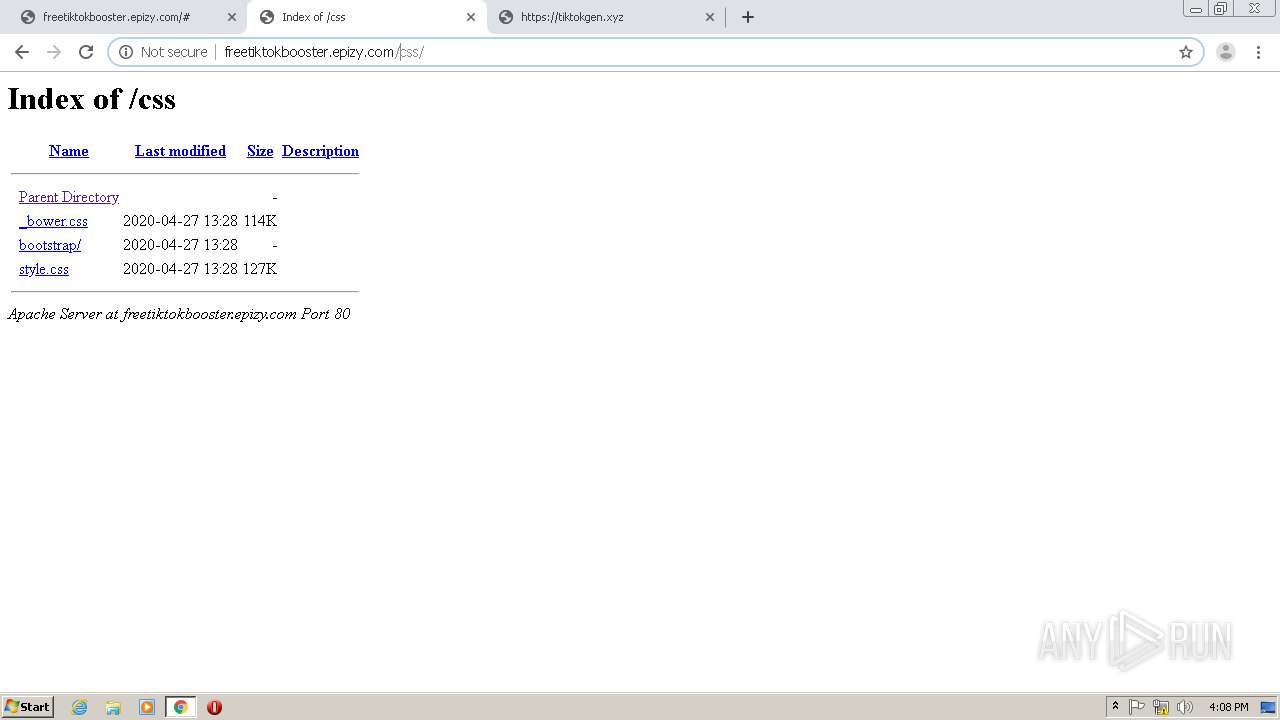Click the Chrome taskbar button
The width and height of the screenshot is (1280, 720).
pyautogui.click(x=181, y=707)
